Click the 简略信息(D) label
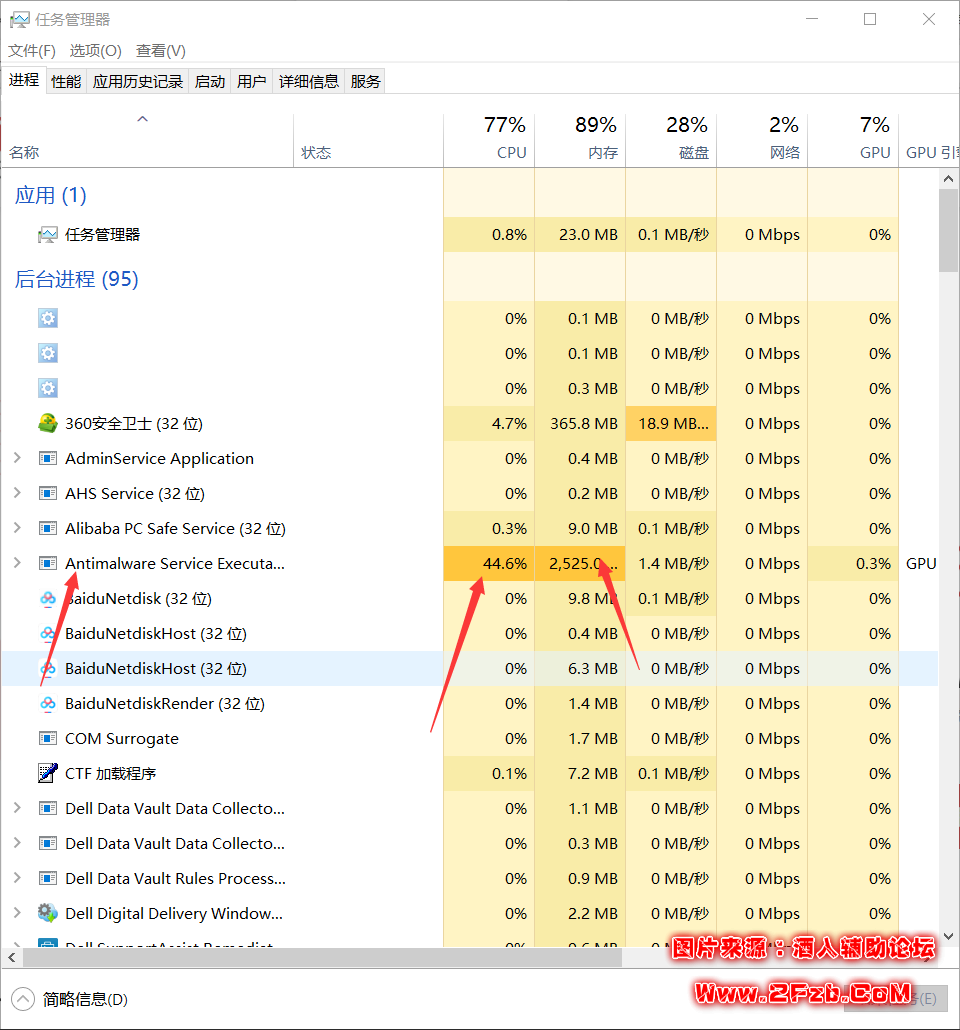 pos(85,999)
